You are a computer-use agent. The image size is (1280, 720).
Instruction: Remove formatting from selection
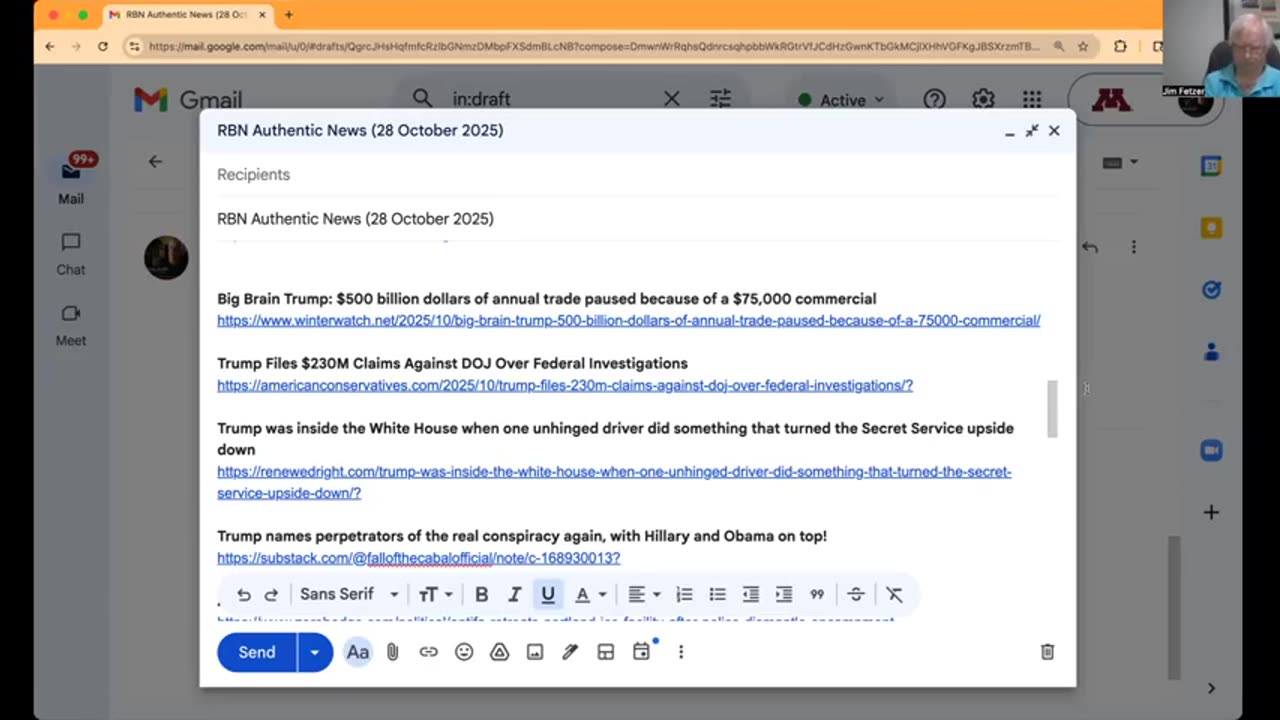point(895,594)
